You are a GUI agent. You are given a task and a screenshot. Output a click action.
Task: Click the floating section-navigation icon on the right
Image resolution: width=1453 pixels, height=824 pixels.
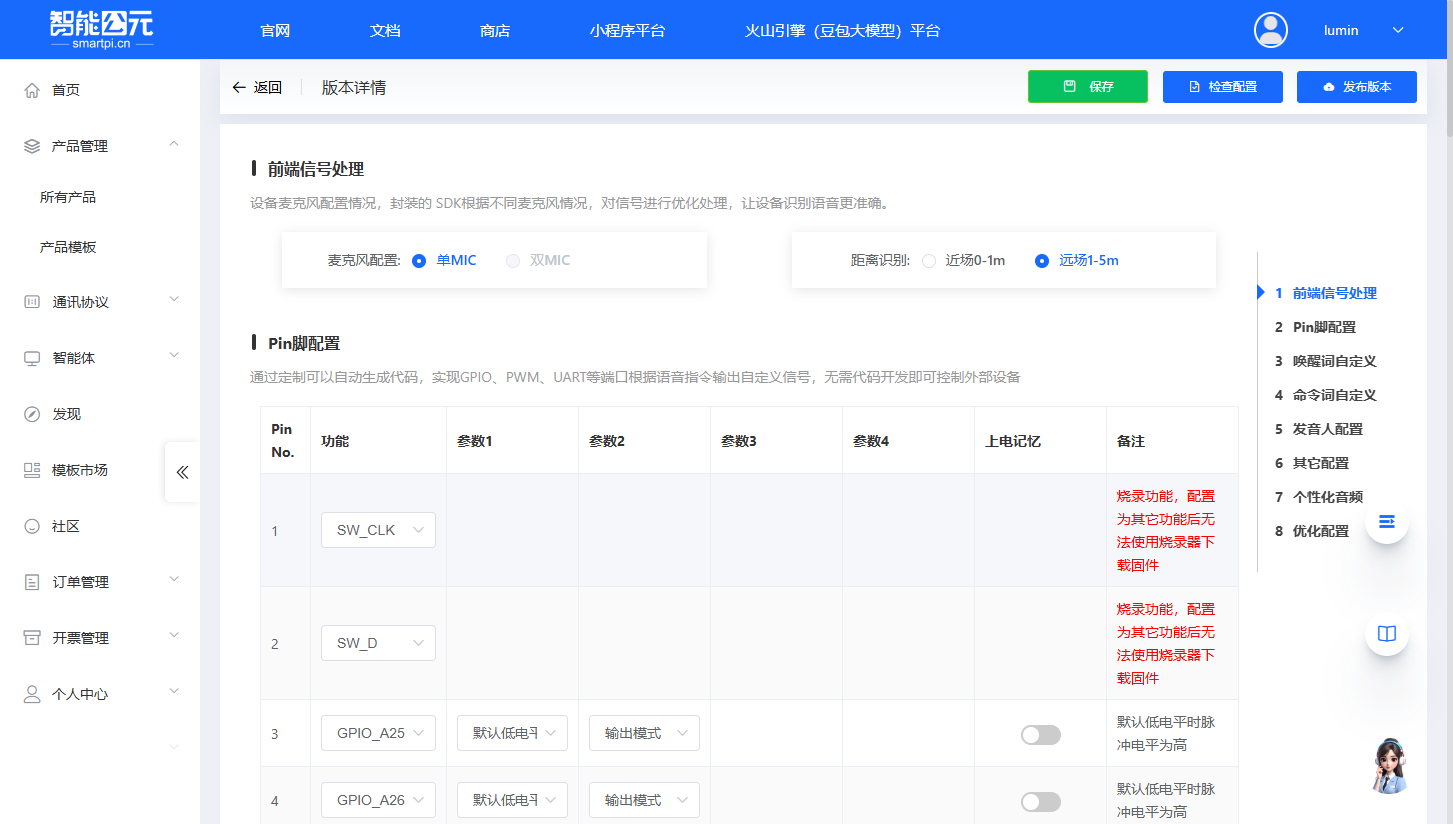[x=1386, y=521]
